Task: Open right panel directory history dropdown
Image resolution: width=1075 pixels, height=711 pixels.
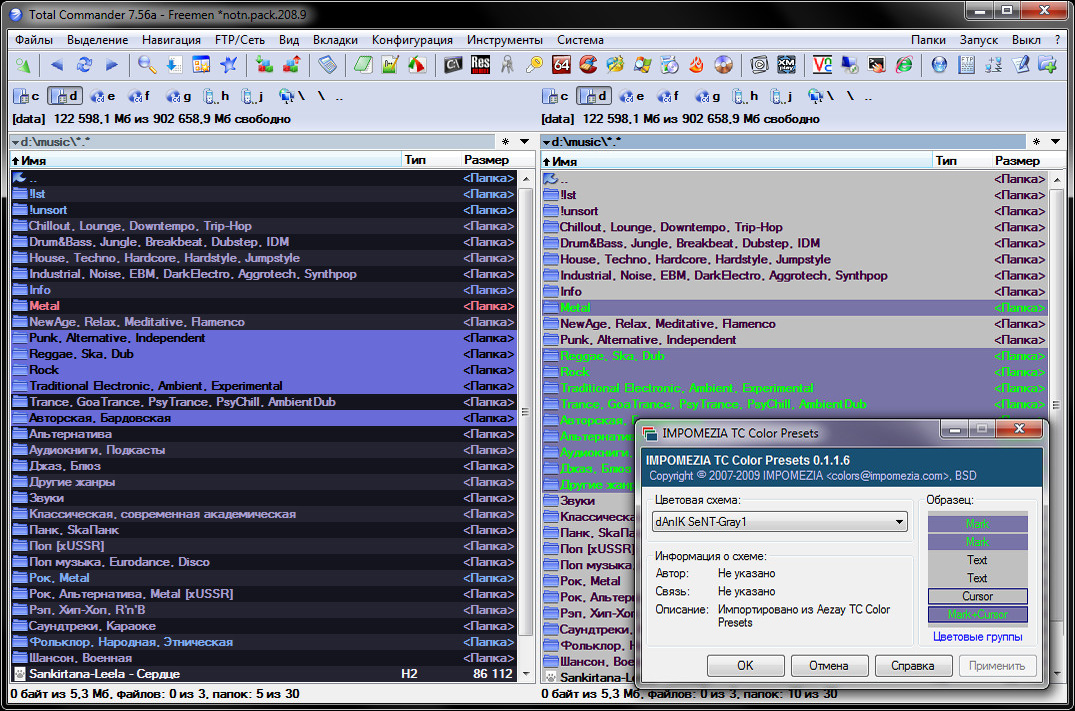Action: [x=1056, y=142]
